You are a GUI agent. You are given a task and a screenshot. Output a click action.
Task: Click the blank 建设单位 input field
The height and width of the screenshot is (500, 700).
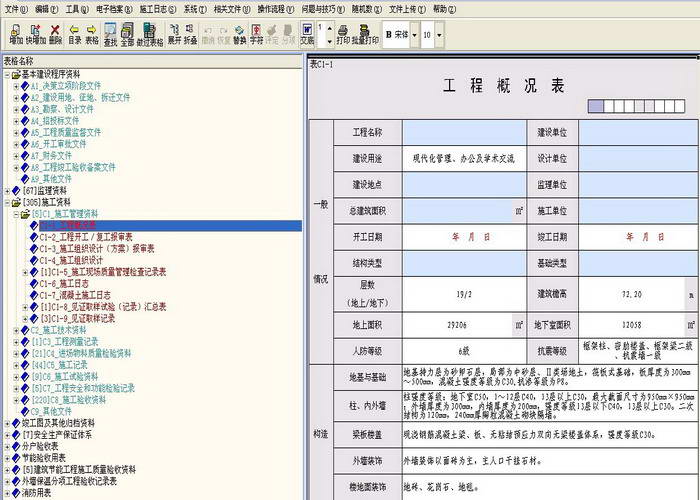(638, 133)
